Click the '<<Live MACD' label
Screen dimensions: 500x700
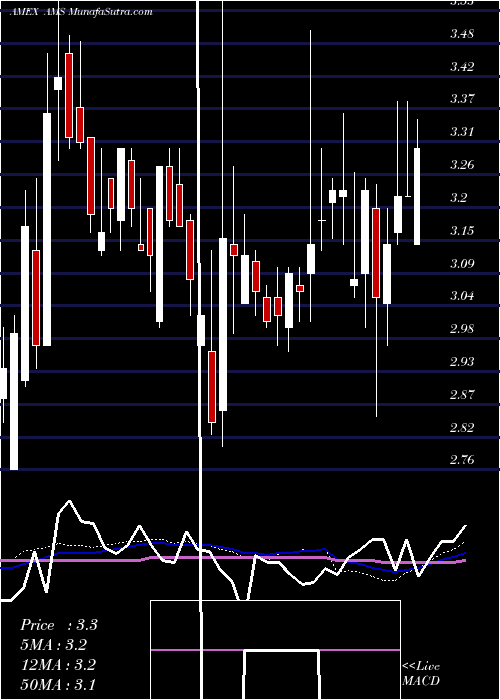pos(421,673)
